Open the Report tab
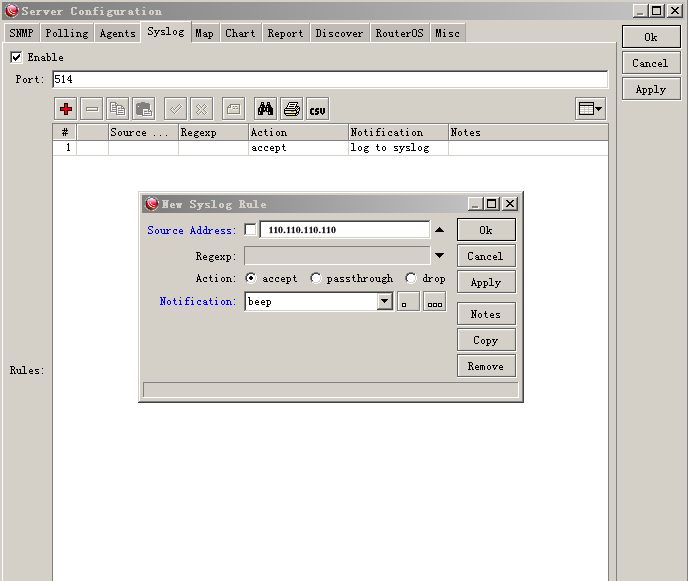688x581 pixels. tap(285, 33)
